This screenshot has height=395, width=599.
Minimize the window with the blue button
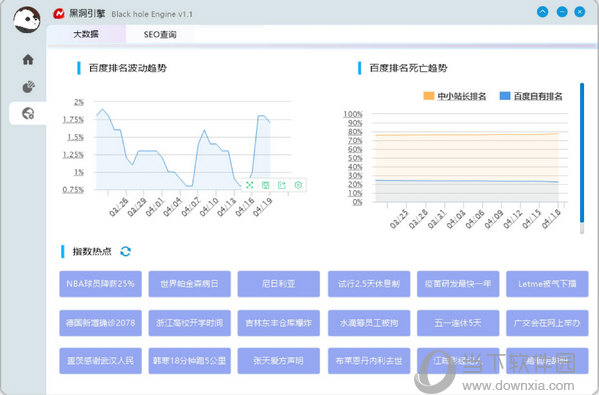click(x=562, y=12)
